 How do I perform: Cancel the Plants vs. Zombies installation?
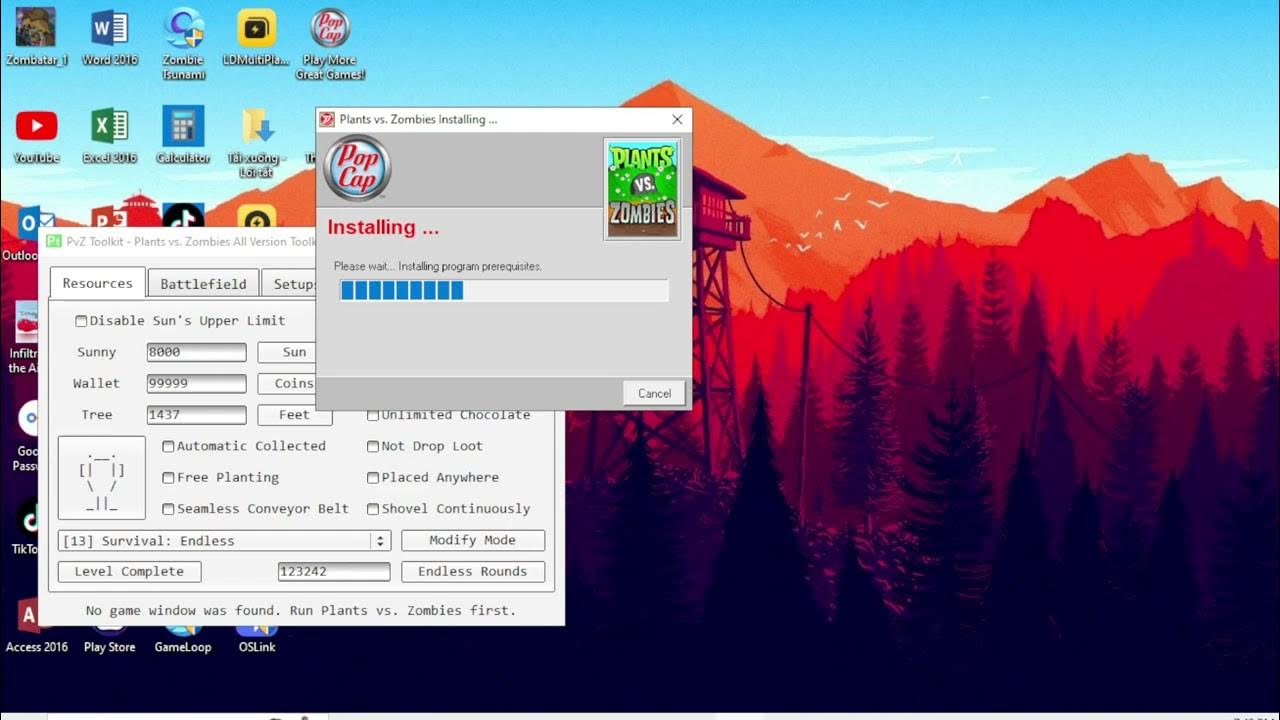click(x=654, y=393)
